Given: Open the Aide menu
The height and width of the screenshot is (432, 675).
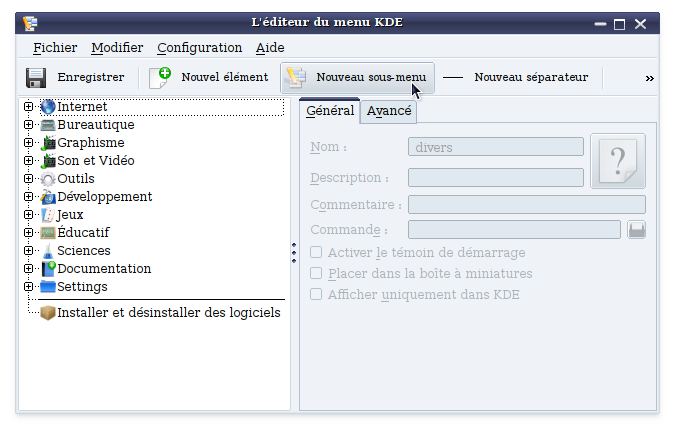Looking at the screenshot, I should click(270, 48).
